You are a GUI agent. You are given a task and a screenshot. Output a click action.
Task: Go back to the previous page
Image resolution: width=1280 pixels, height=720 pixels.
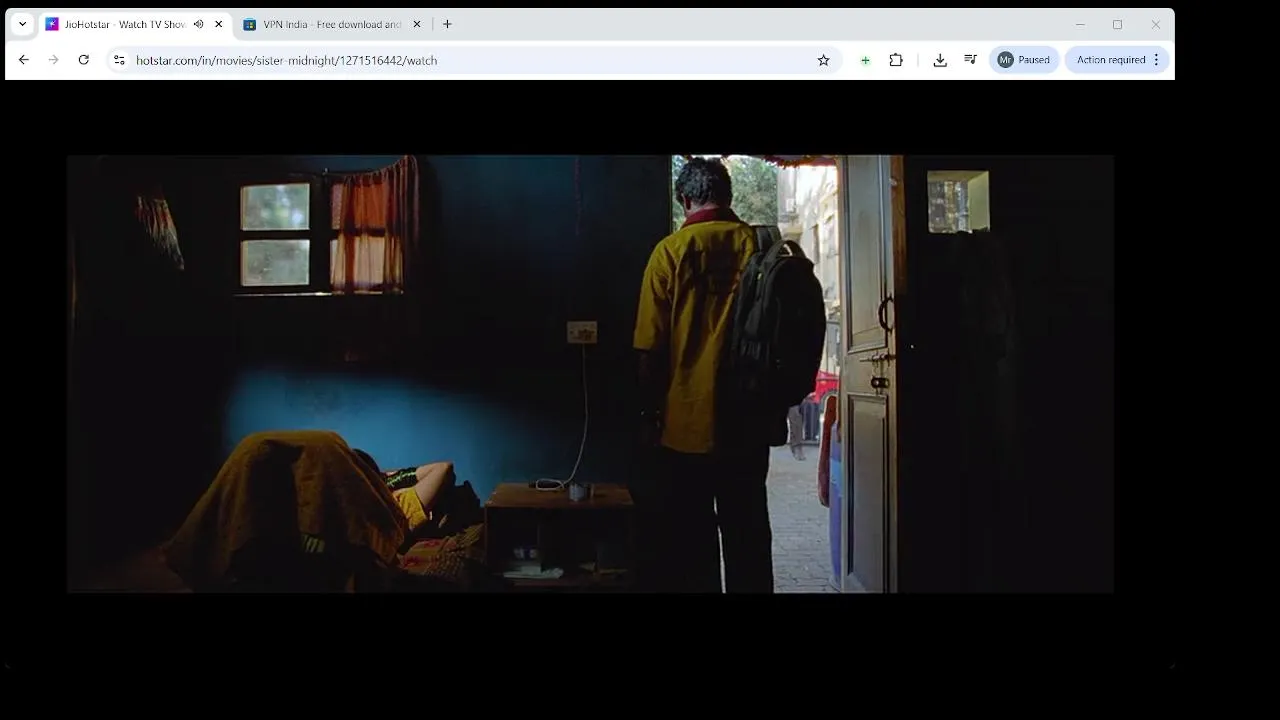[24, 60]
